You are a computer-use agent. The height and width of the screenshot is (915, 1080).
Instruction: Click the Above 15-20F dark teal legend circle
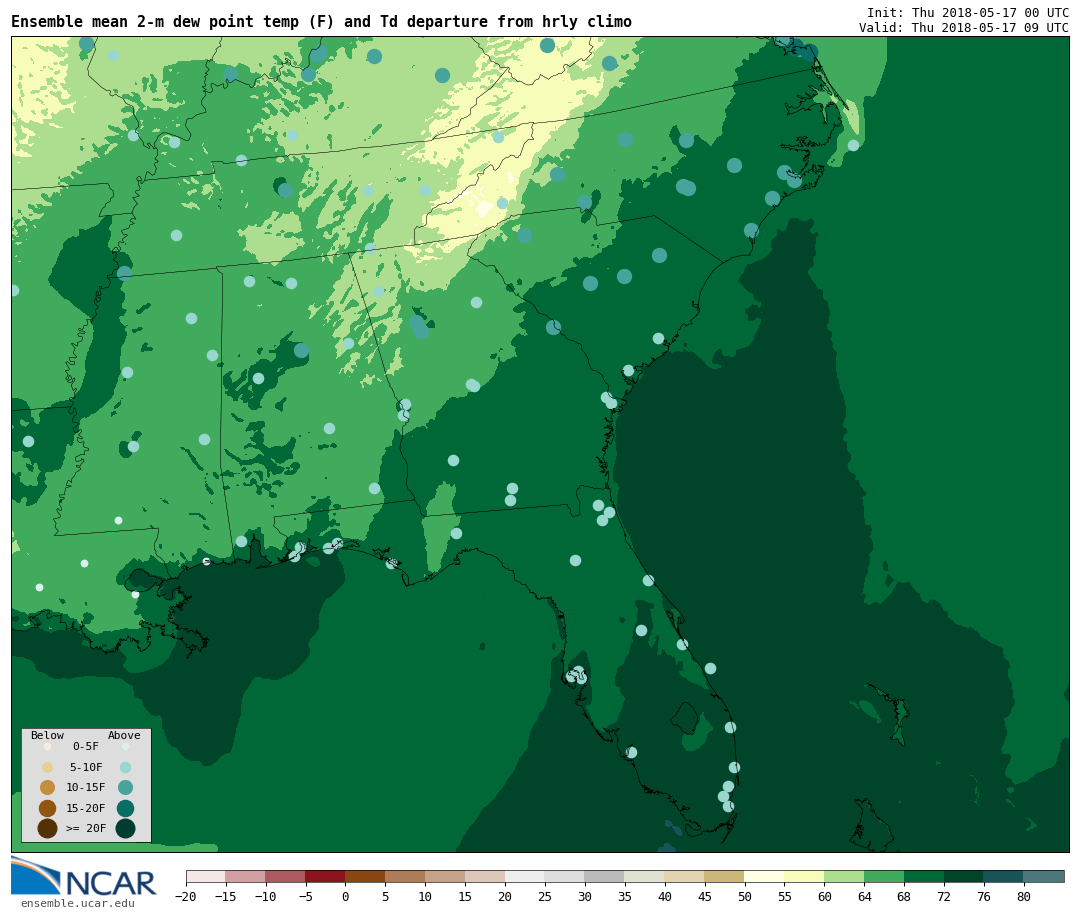125,808
